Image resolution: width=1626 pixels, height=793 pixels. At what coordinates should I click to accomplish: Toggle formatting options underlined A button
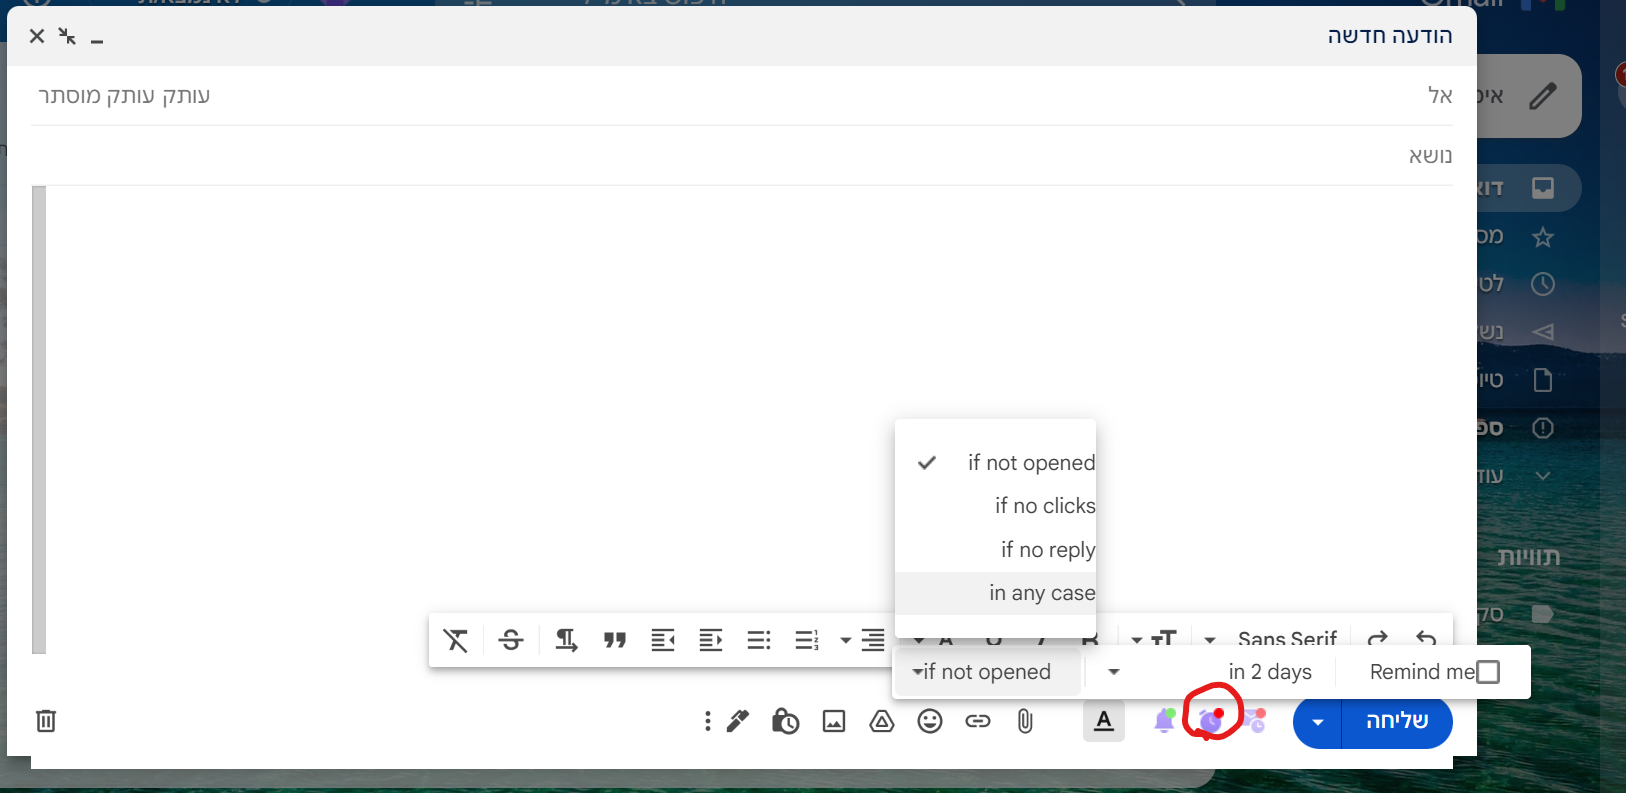click(x=1104, y=721)
